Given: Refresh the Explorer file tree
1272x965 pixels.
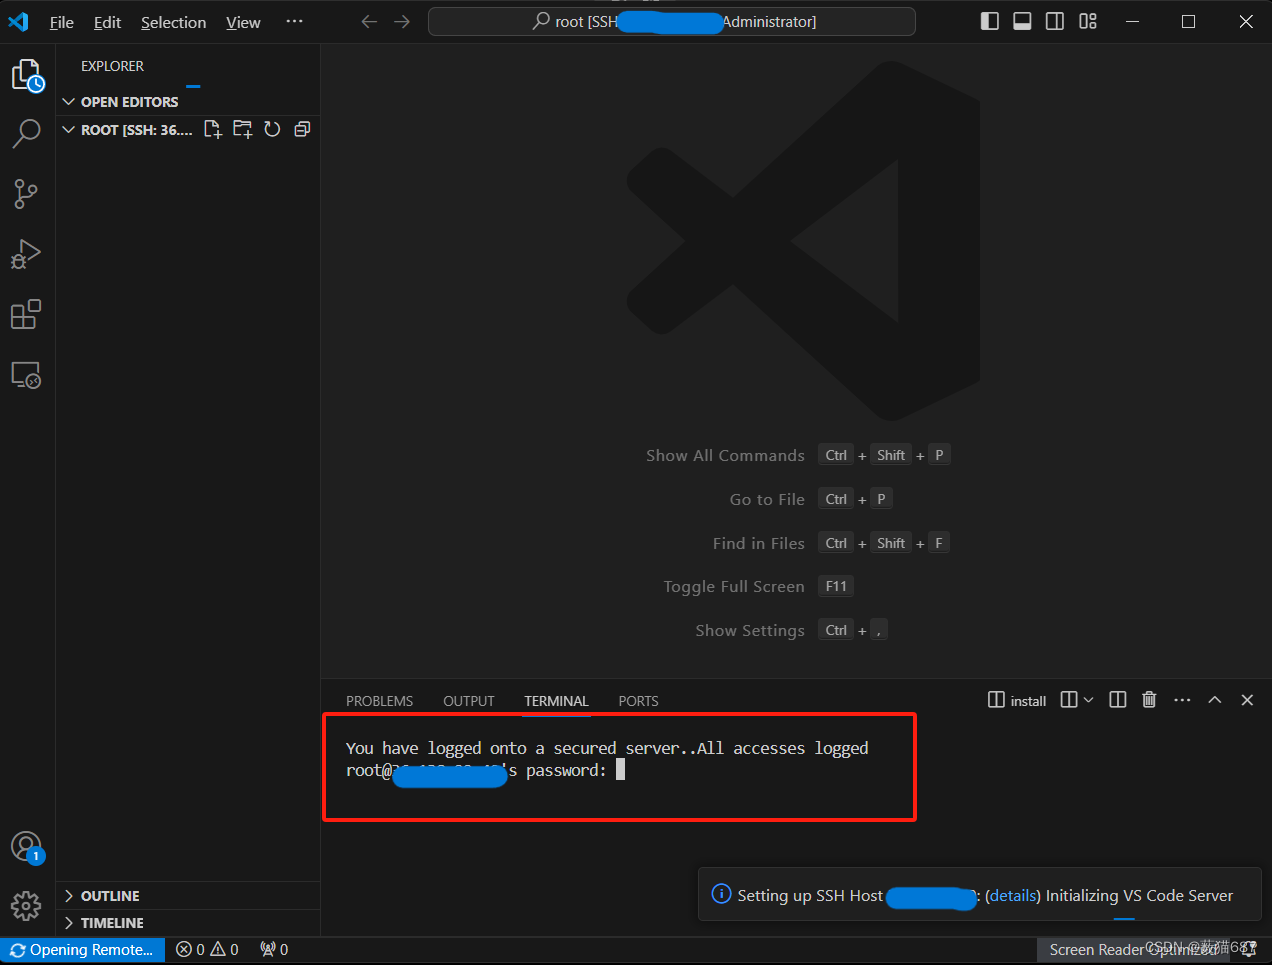Looking at the screenshot, I should coord(272,129).
